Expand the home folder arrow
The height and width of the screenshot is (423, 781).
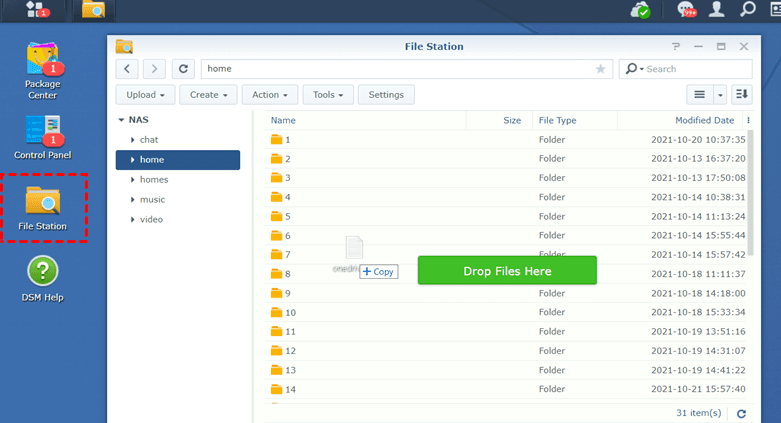pyautogui.click(x=132, y=160)
